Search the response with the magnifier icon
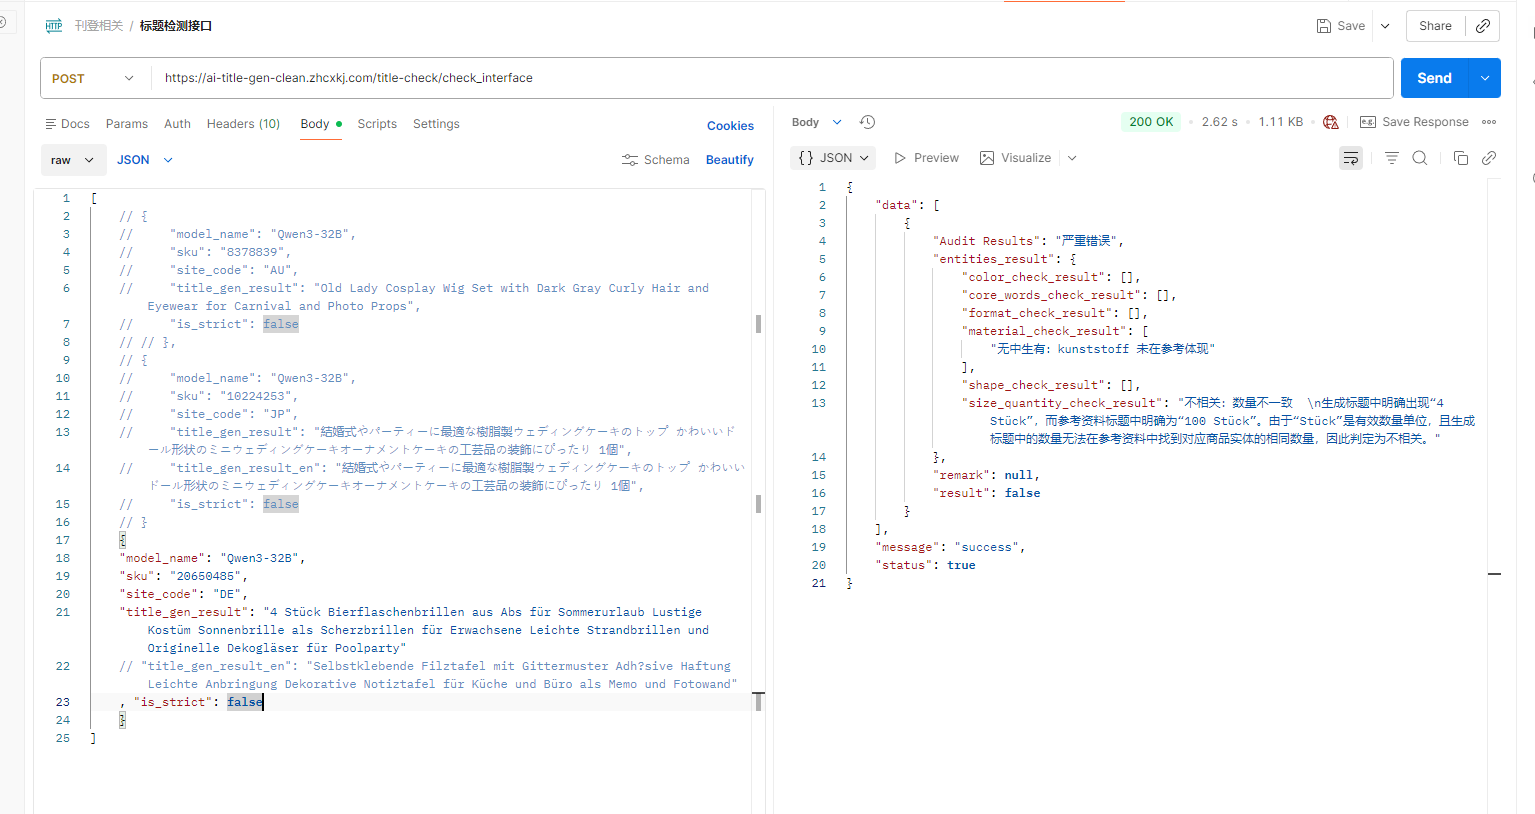This screenshot has width=1535, height=814. tap(1420, 158)
